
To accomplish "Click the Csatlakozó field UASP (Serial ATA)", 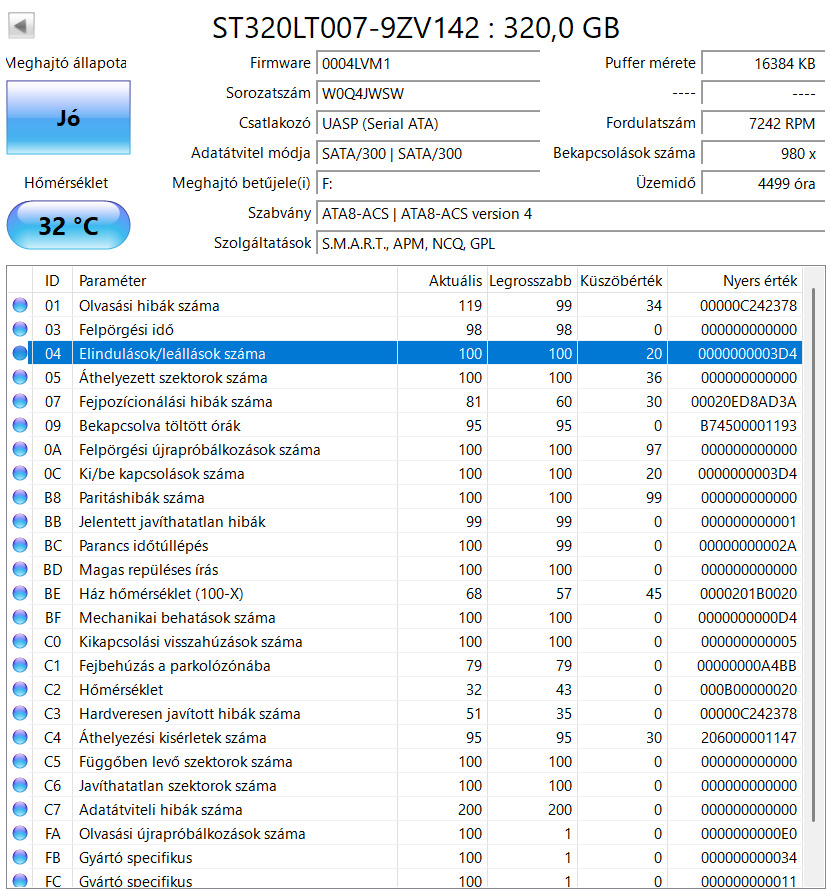I will [x=427, y=124].
